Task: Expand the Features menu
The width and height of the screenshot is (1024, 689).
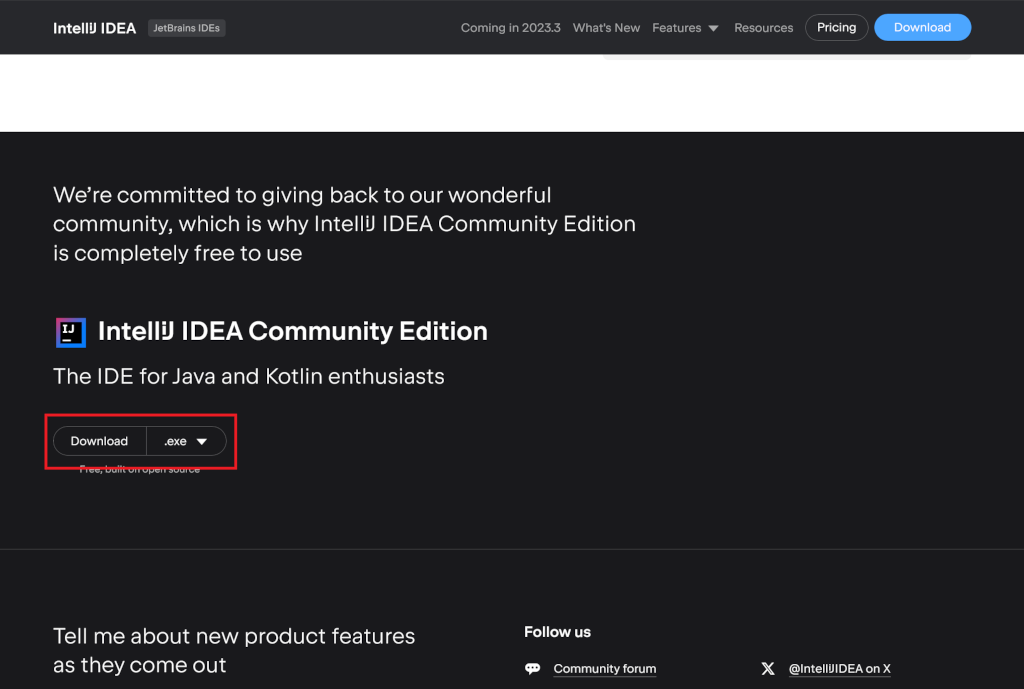Action: point(685,28)
